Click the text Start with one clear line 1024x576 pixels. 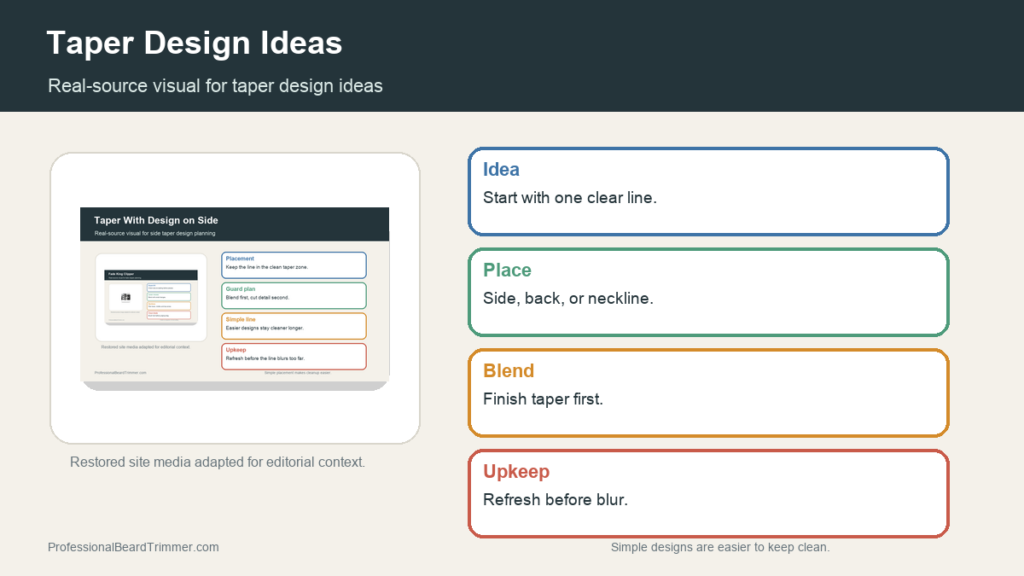point(569,198)
